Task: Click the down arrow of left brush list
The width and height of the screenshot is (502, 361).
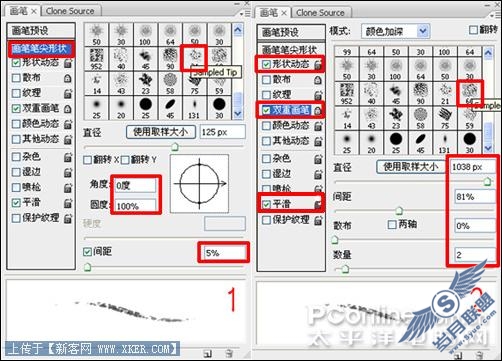Action: click(238, 114)
